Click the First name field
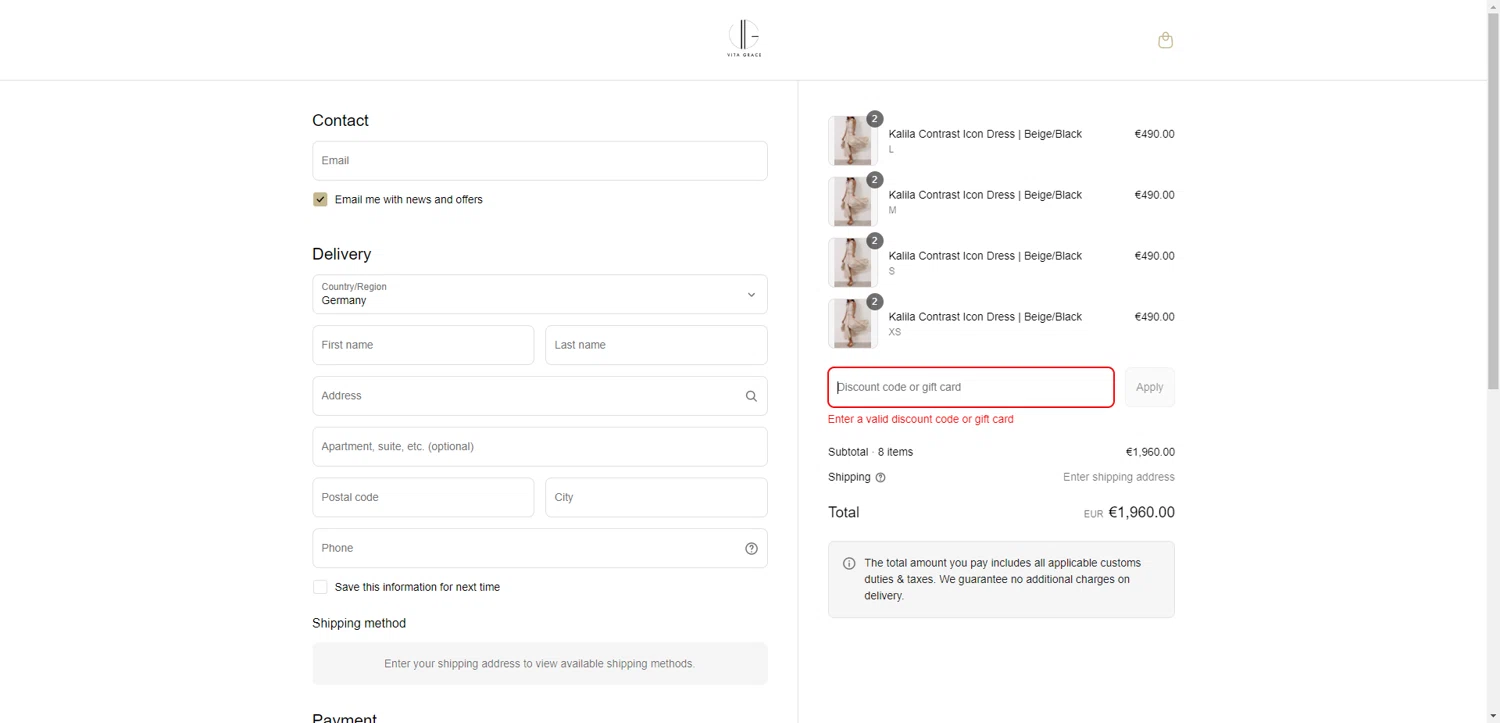1500x723 pixels. click(x=423, y=345)
